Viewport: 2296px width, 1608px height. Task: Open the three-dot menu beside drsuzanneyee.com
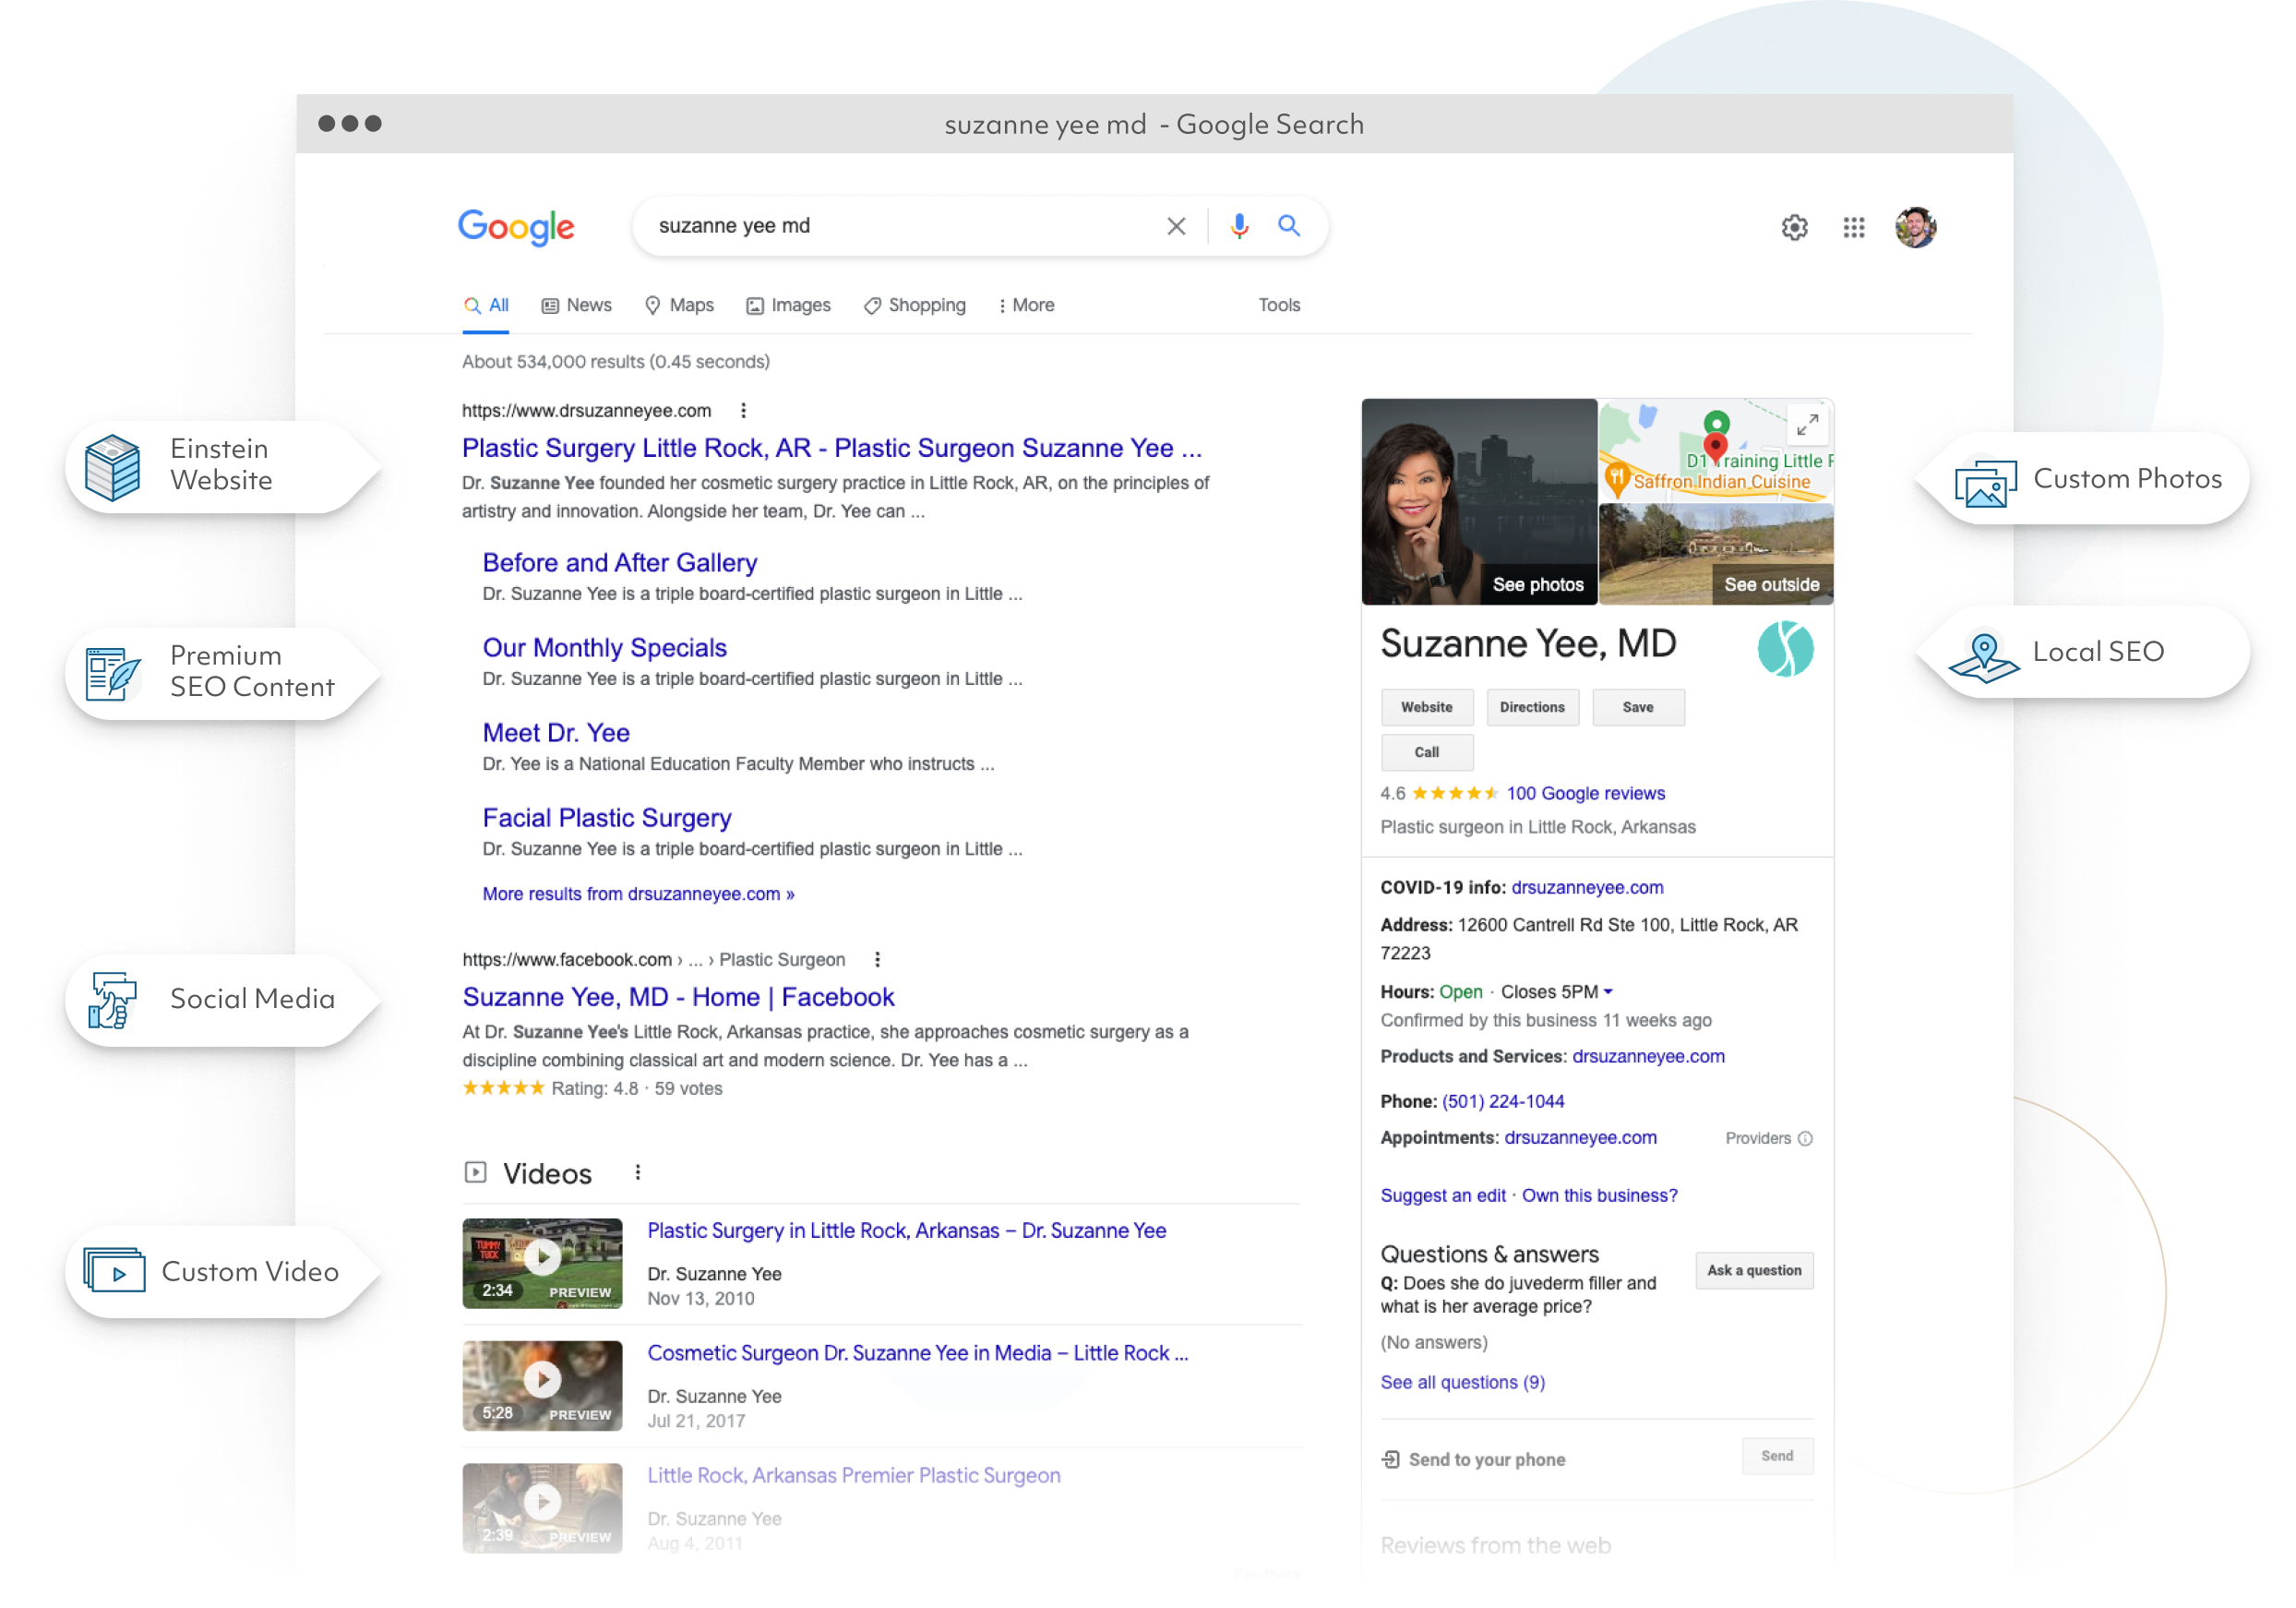tap(744, 410)
